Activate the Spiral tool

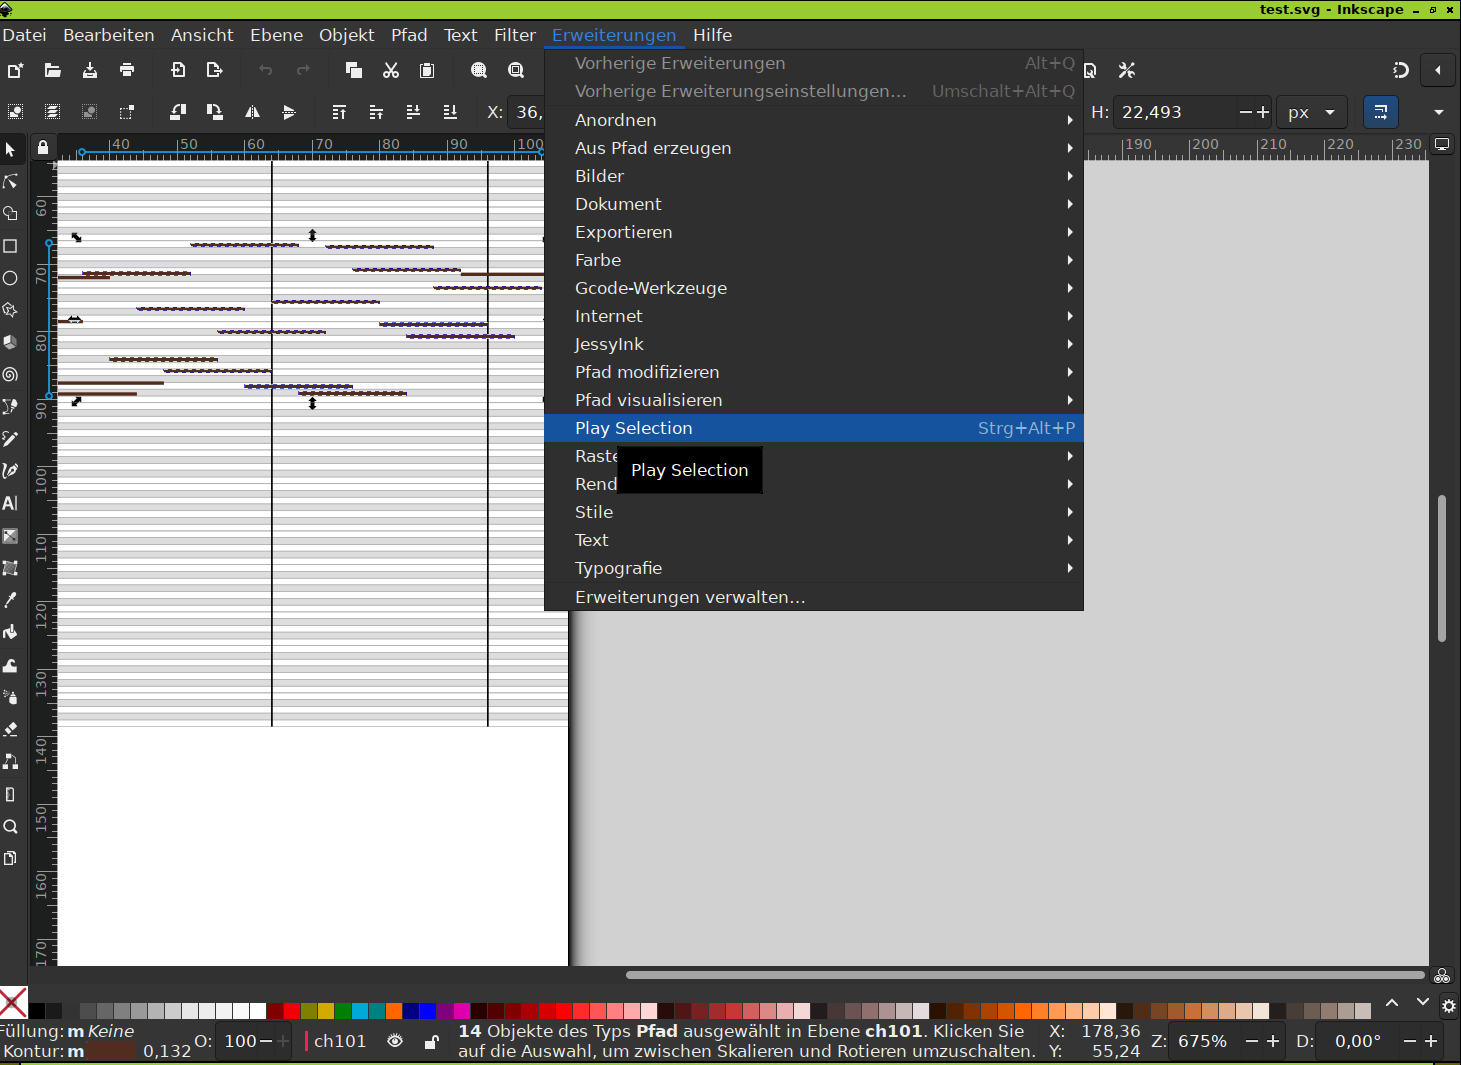(11, 375)
